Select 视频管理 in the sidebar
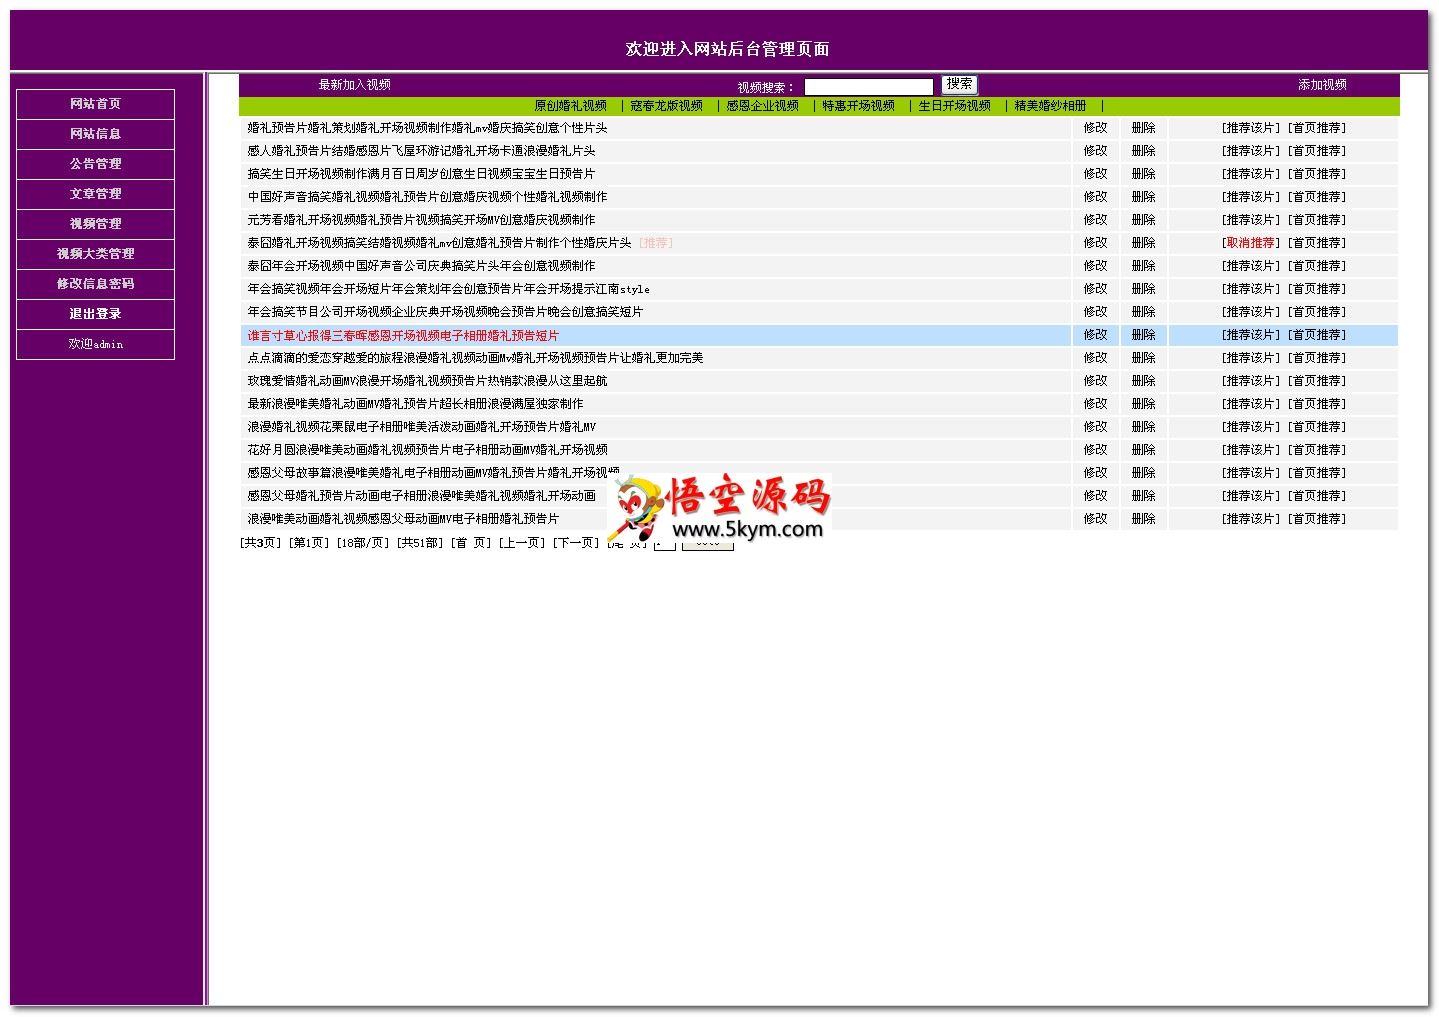This screenshot has height=1017, width=1439. coord(95,224)
